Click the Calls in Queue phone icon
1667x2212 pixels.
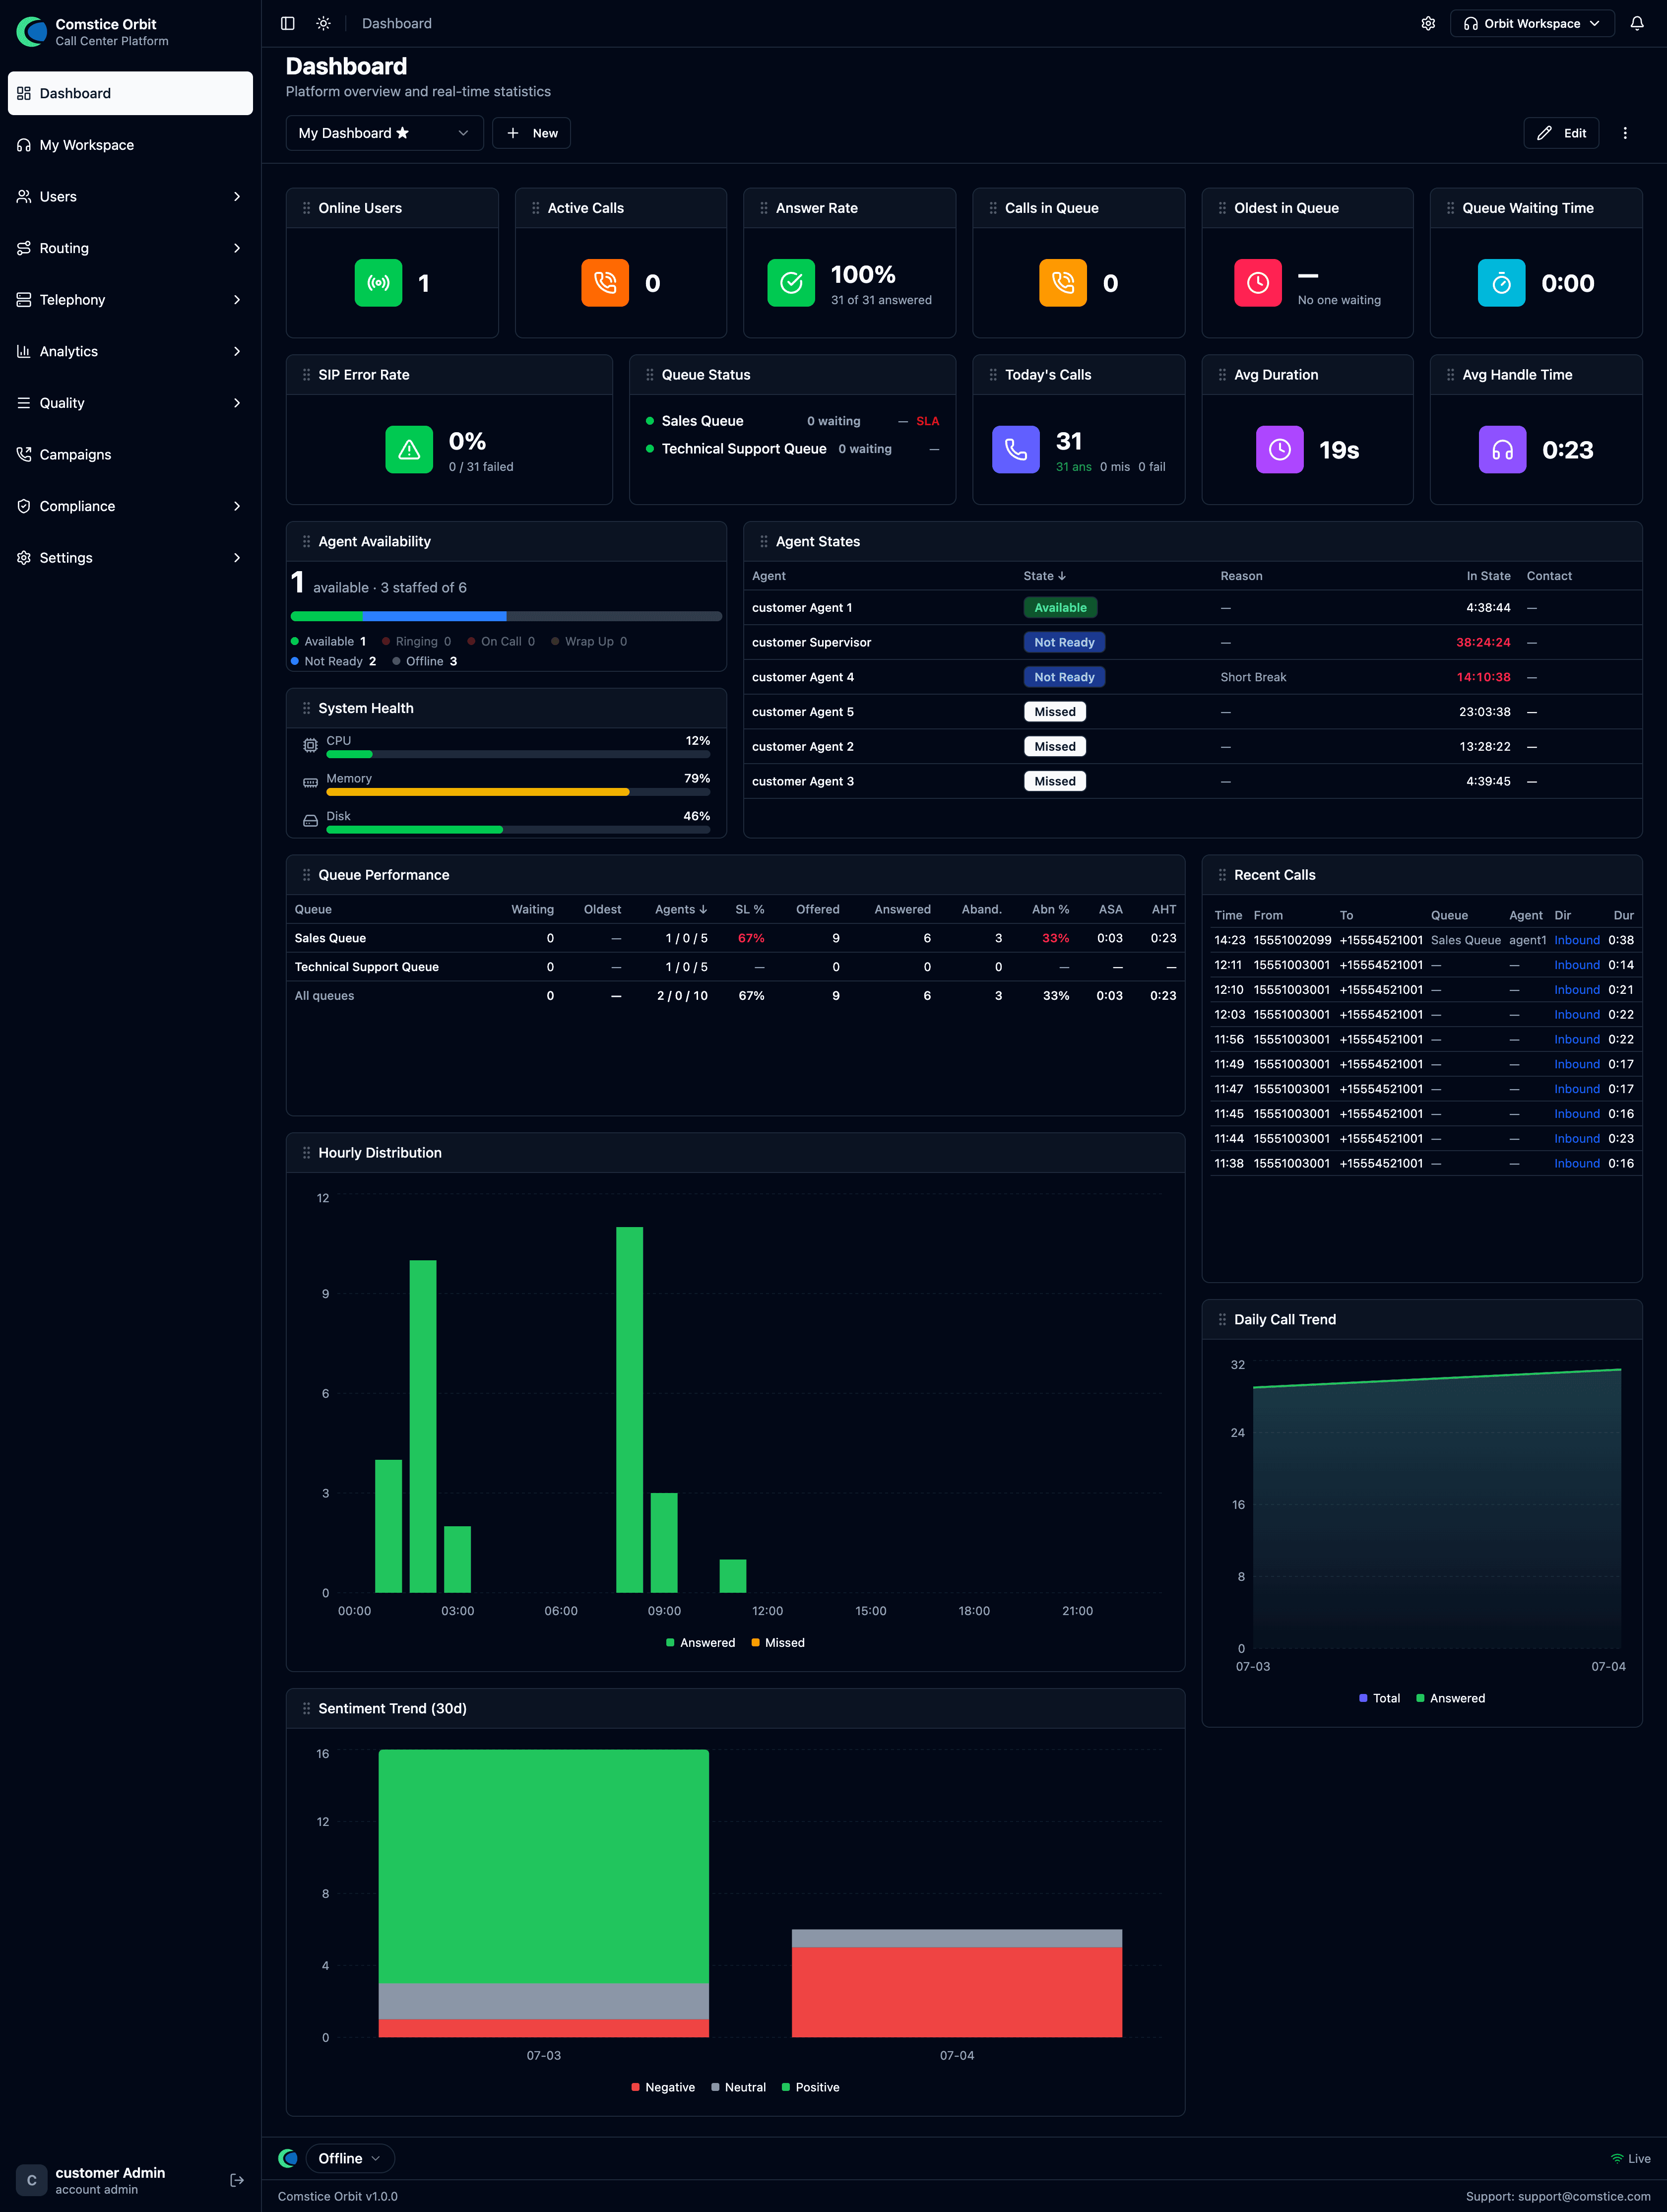tap(1063, 283)
